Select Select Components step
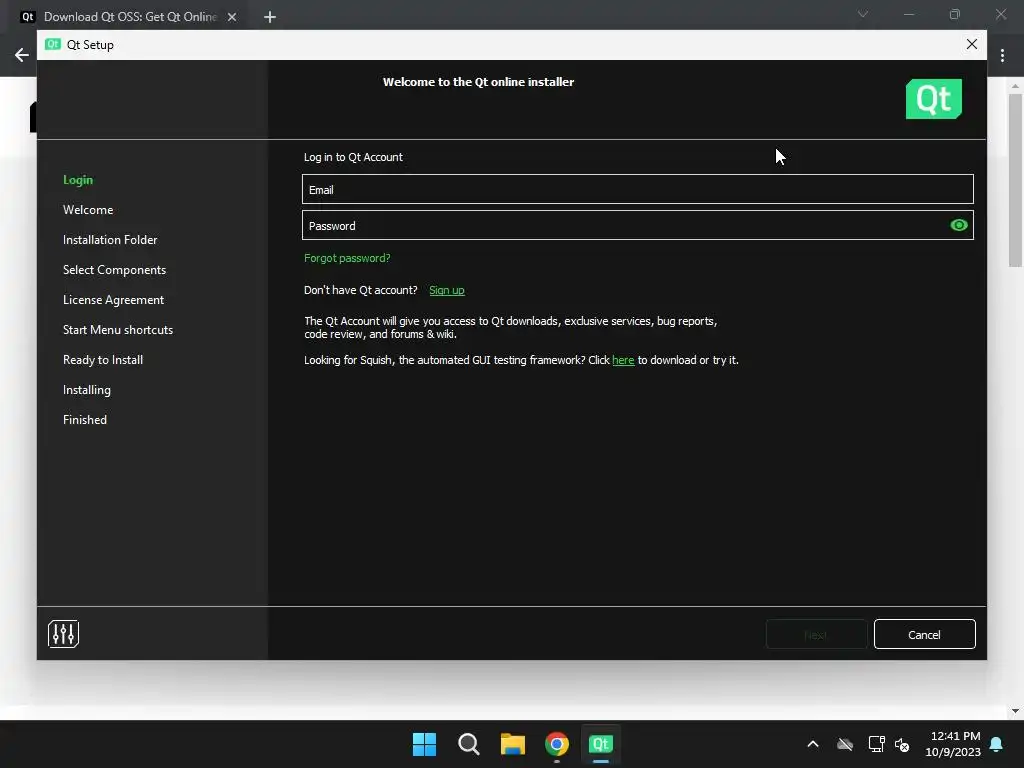The width and height of the screenshot is (1024, 768). 114,270
